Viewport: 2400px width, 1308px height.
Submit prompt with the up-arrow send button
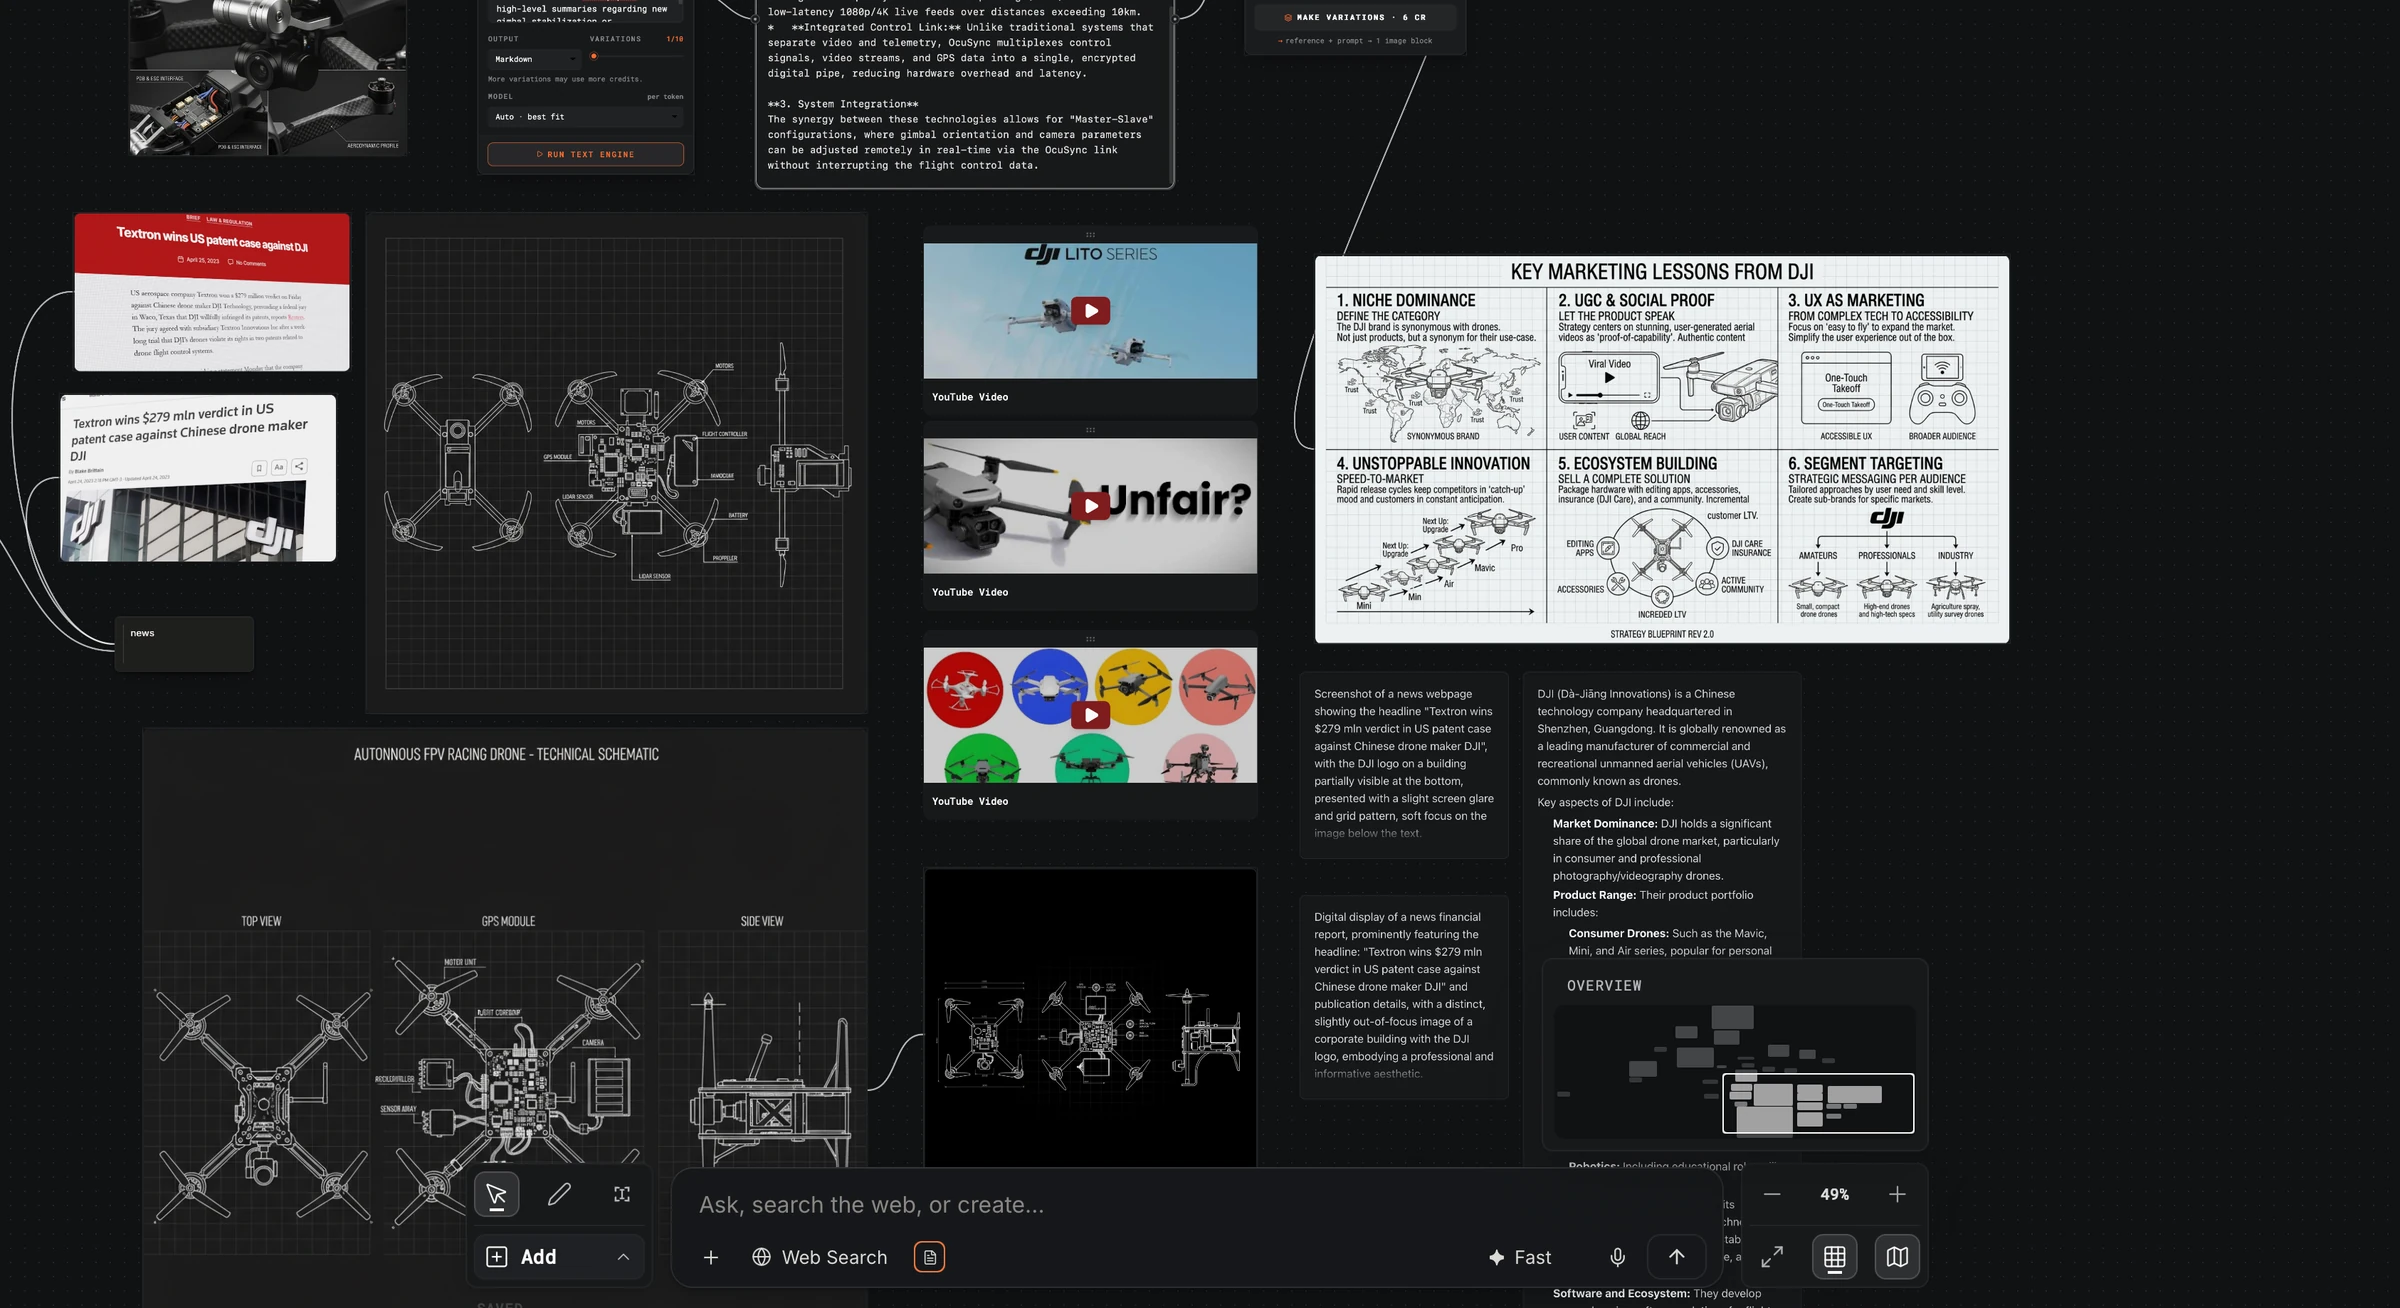pyautogui.click(x=1677, y=1257)
